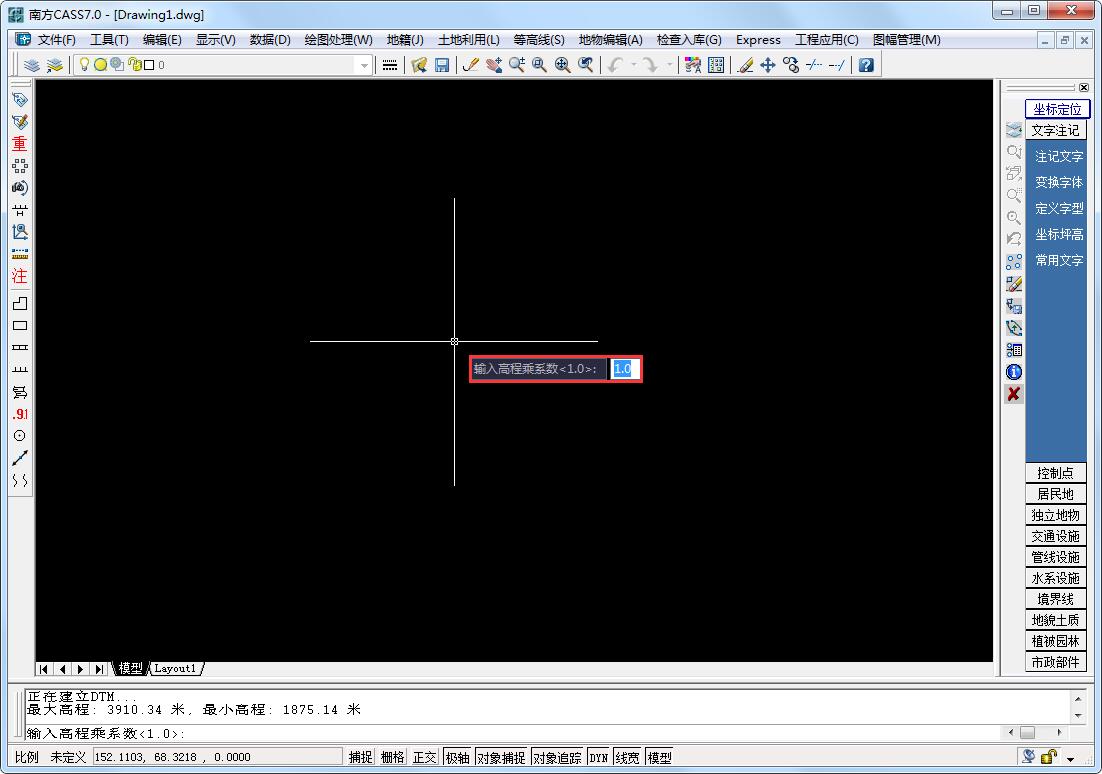Open the 等高线(S) menu

[538, 40]
